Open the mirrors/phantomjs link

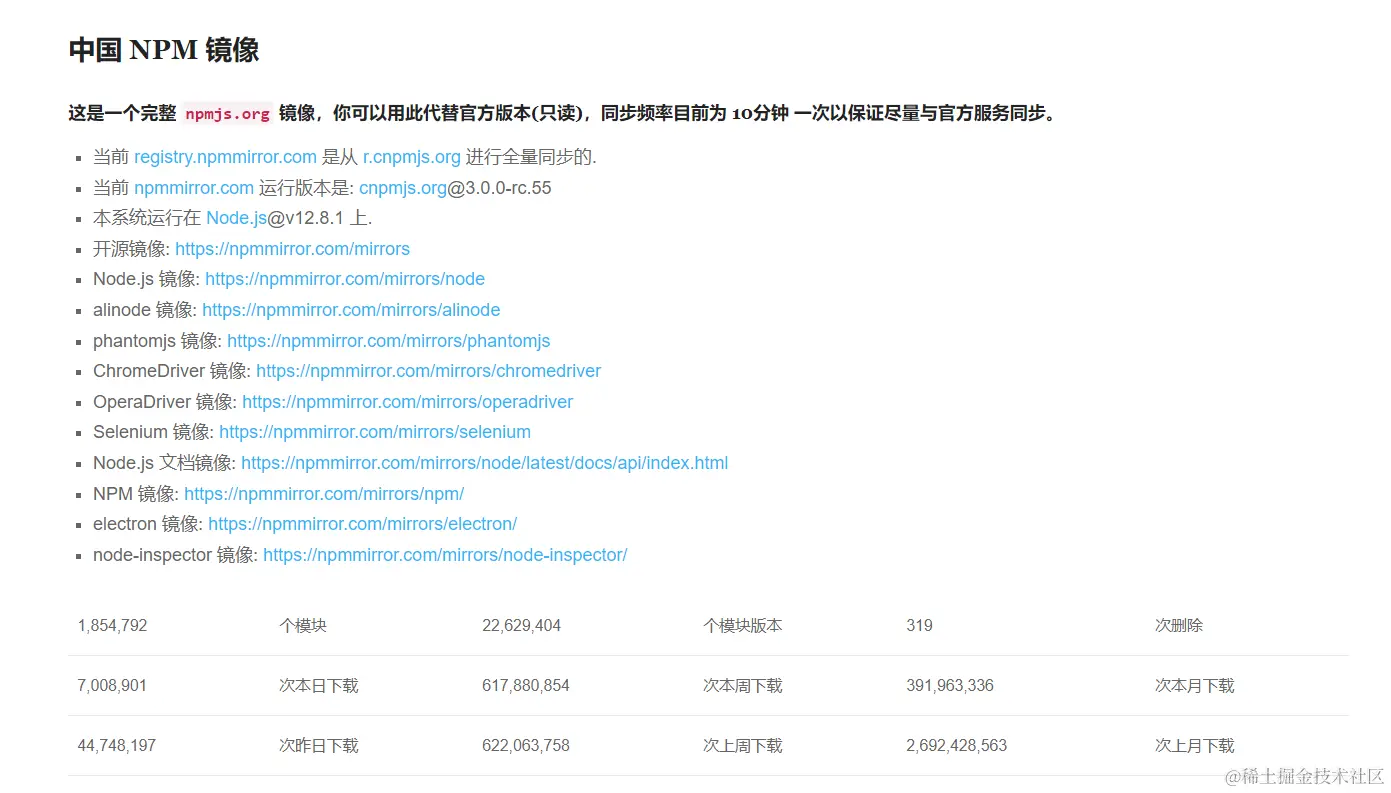pyautogui.click(x=388, y=341)
